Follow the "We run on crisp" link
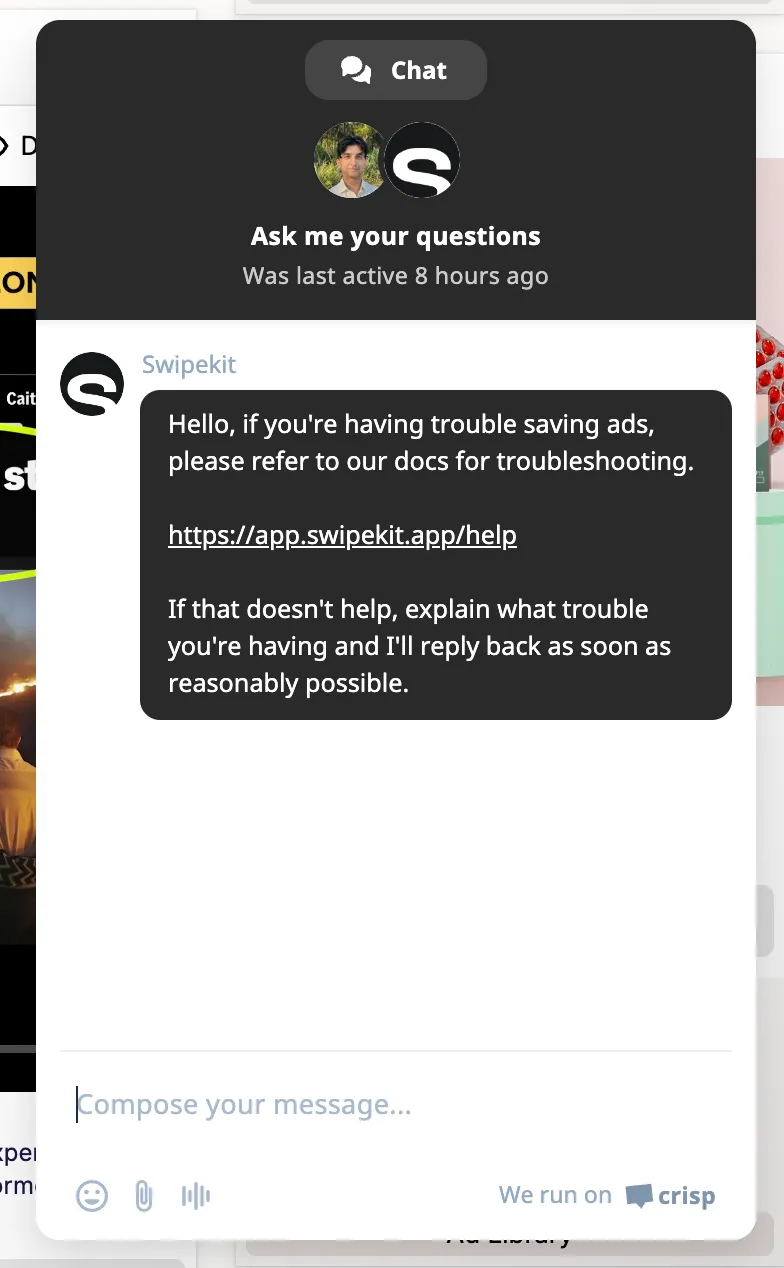Viewport: 784px width, 1268px height. click(x=607, y=1195)
